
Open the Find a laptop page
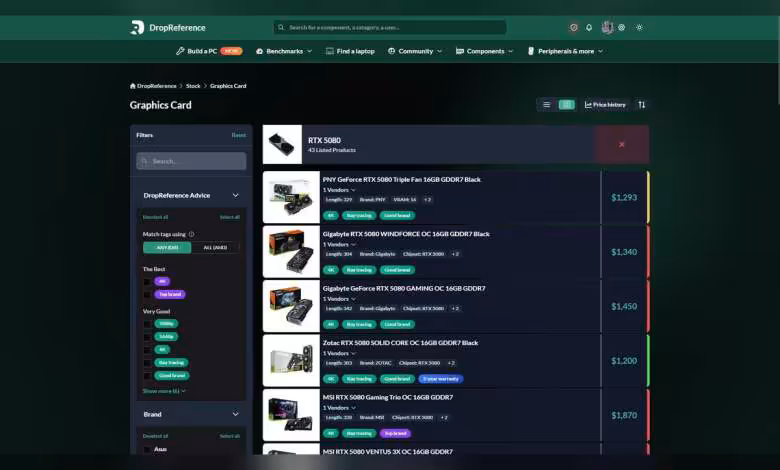pyautogui.click(x=350, y=51)
